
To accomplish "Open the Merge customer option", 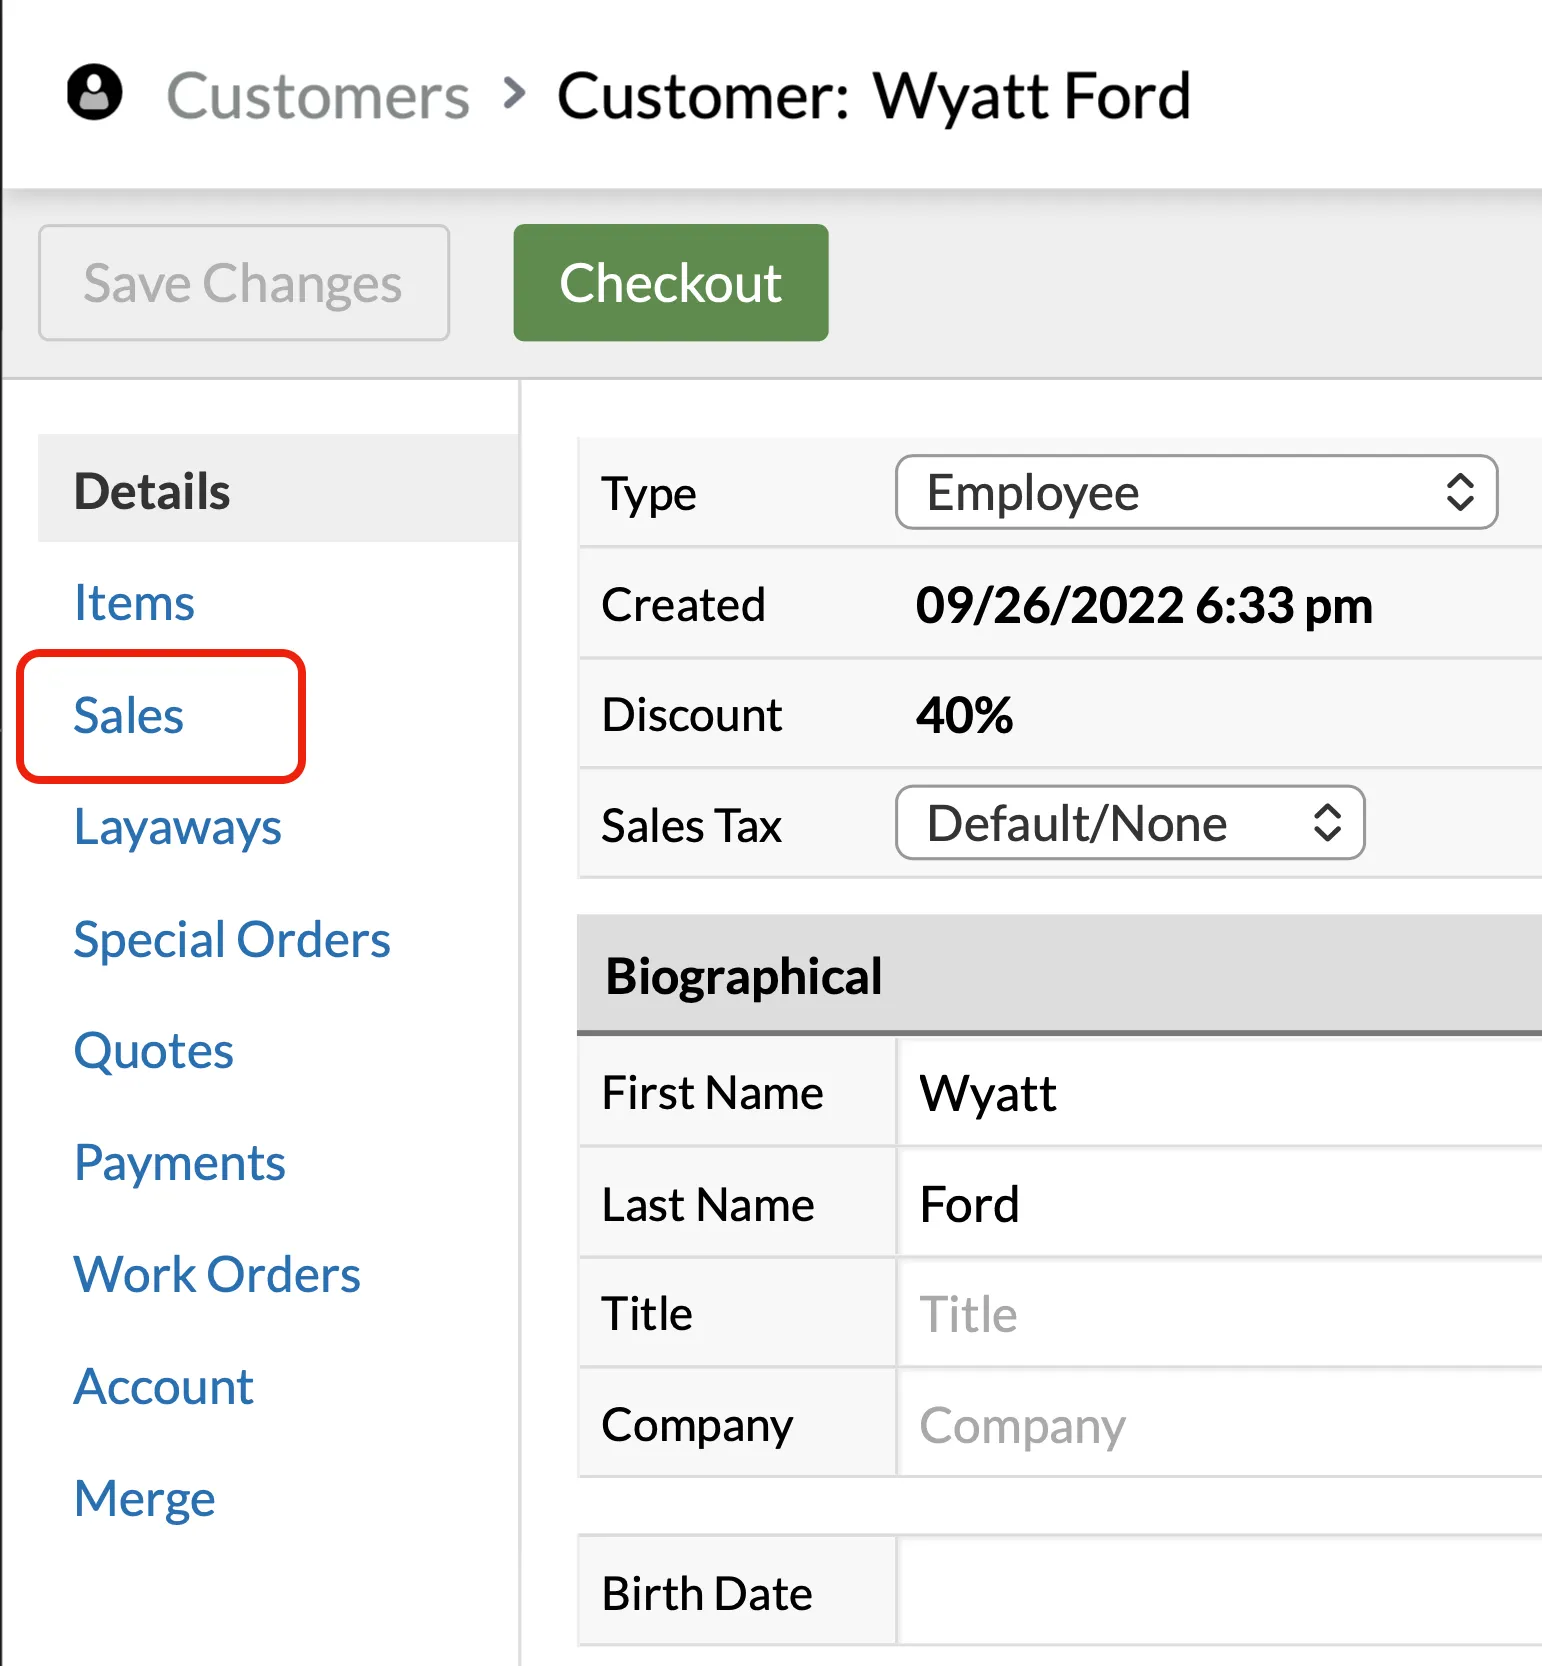I will click(145, 1500).
